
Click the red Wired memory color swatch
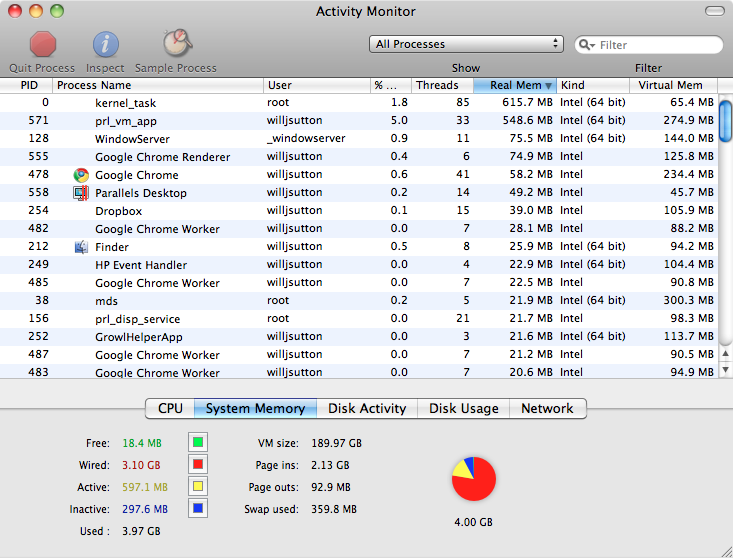click(198, 464)
